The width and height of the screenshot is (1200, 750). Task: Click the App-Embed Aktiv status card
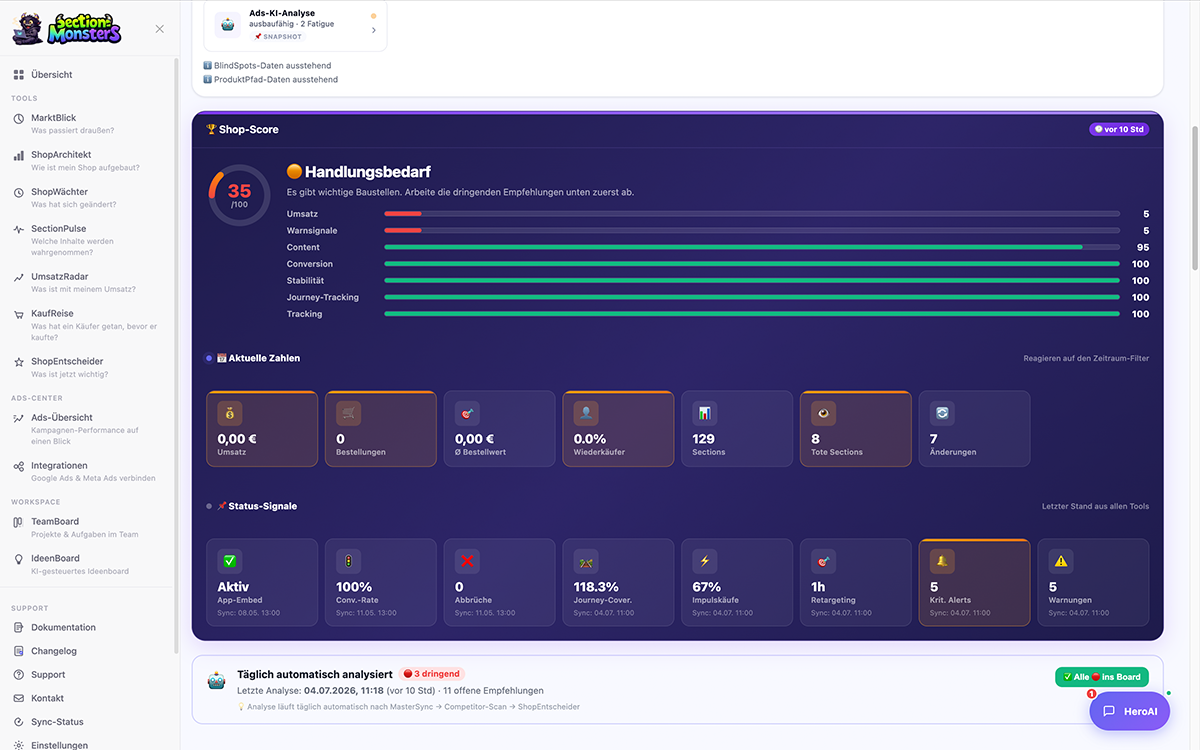coord(262,582)
